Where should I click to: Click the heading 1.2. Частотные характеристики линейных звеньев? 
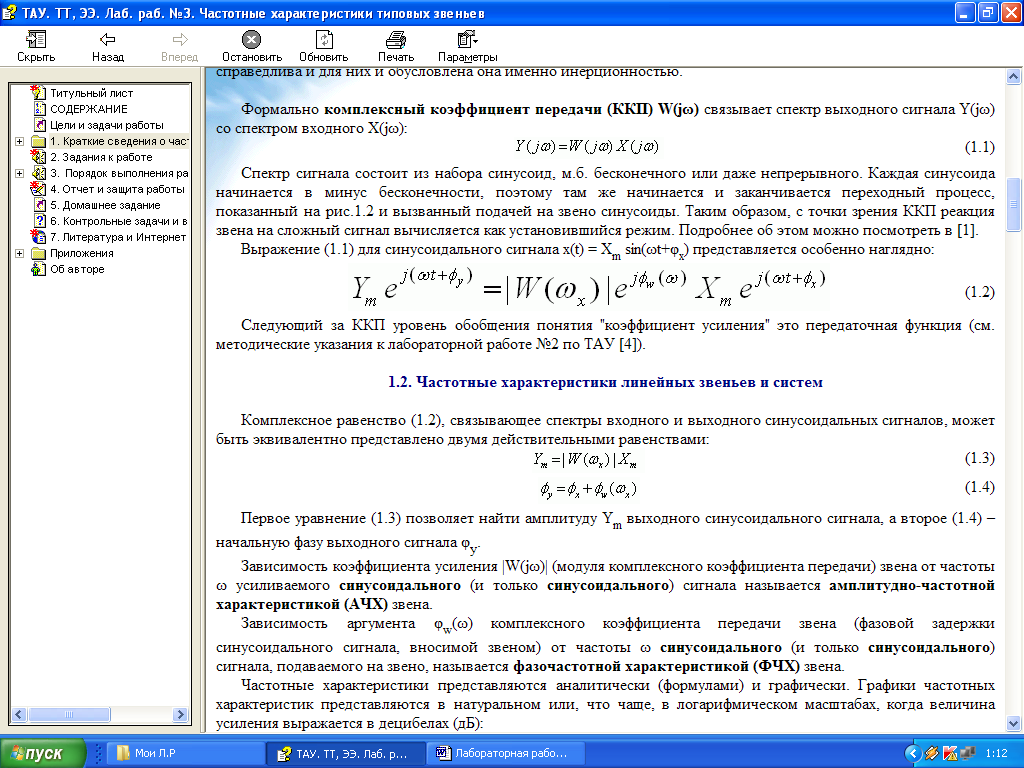click(x=605, y=382)
